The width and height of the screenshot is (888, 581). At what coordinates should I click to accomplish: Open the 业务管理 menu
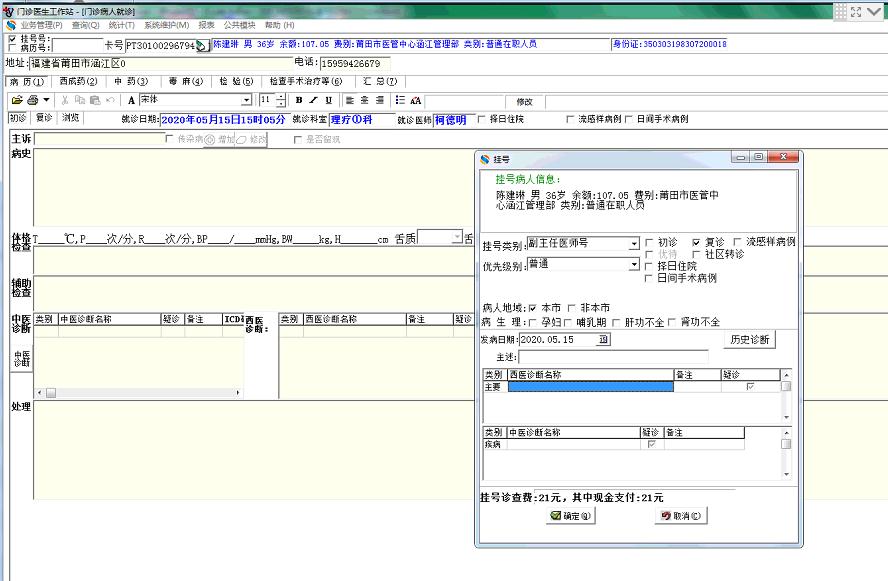[x=40, y=25]
